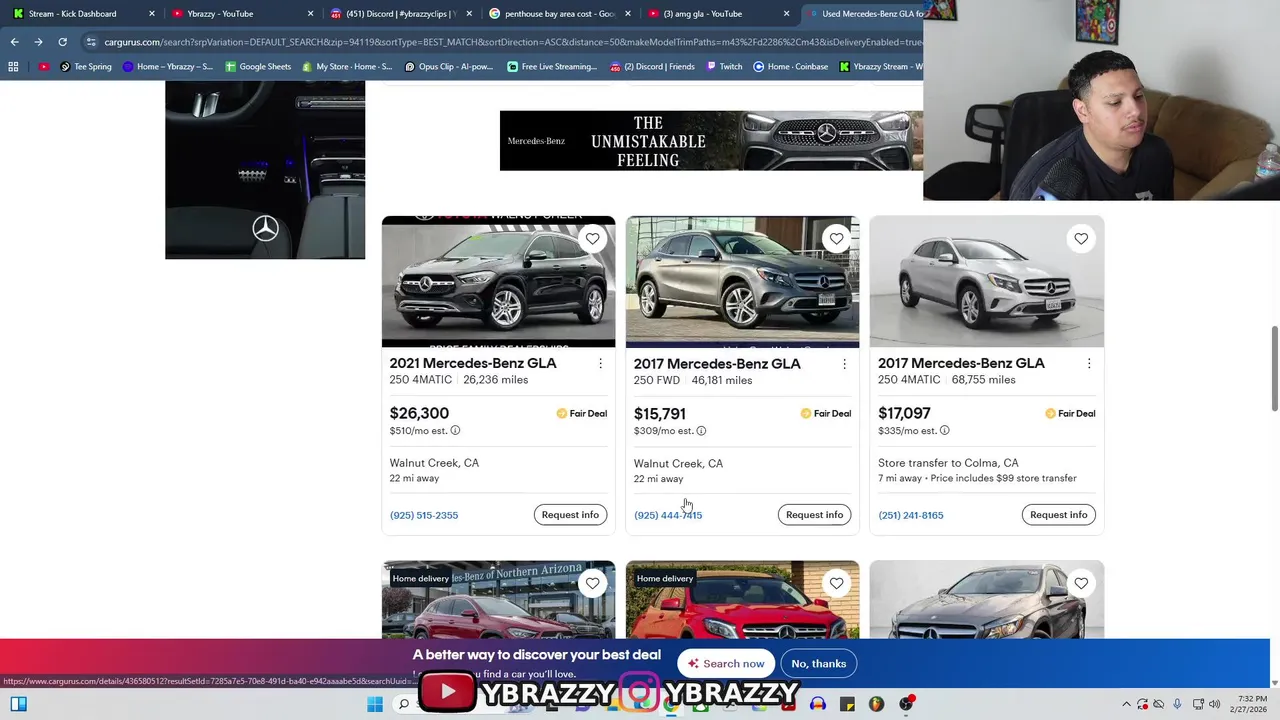Open the gray 2017 GLA FWD photo
This screenshot has width=1280, height=720.
[742, 282]
